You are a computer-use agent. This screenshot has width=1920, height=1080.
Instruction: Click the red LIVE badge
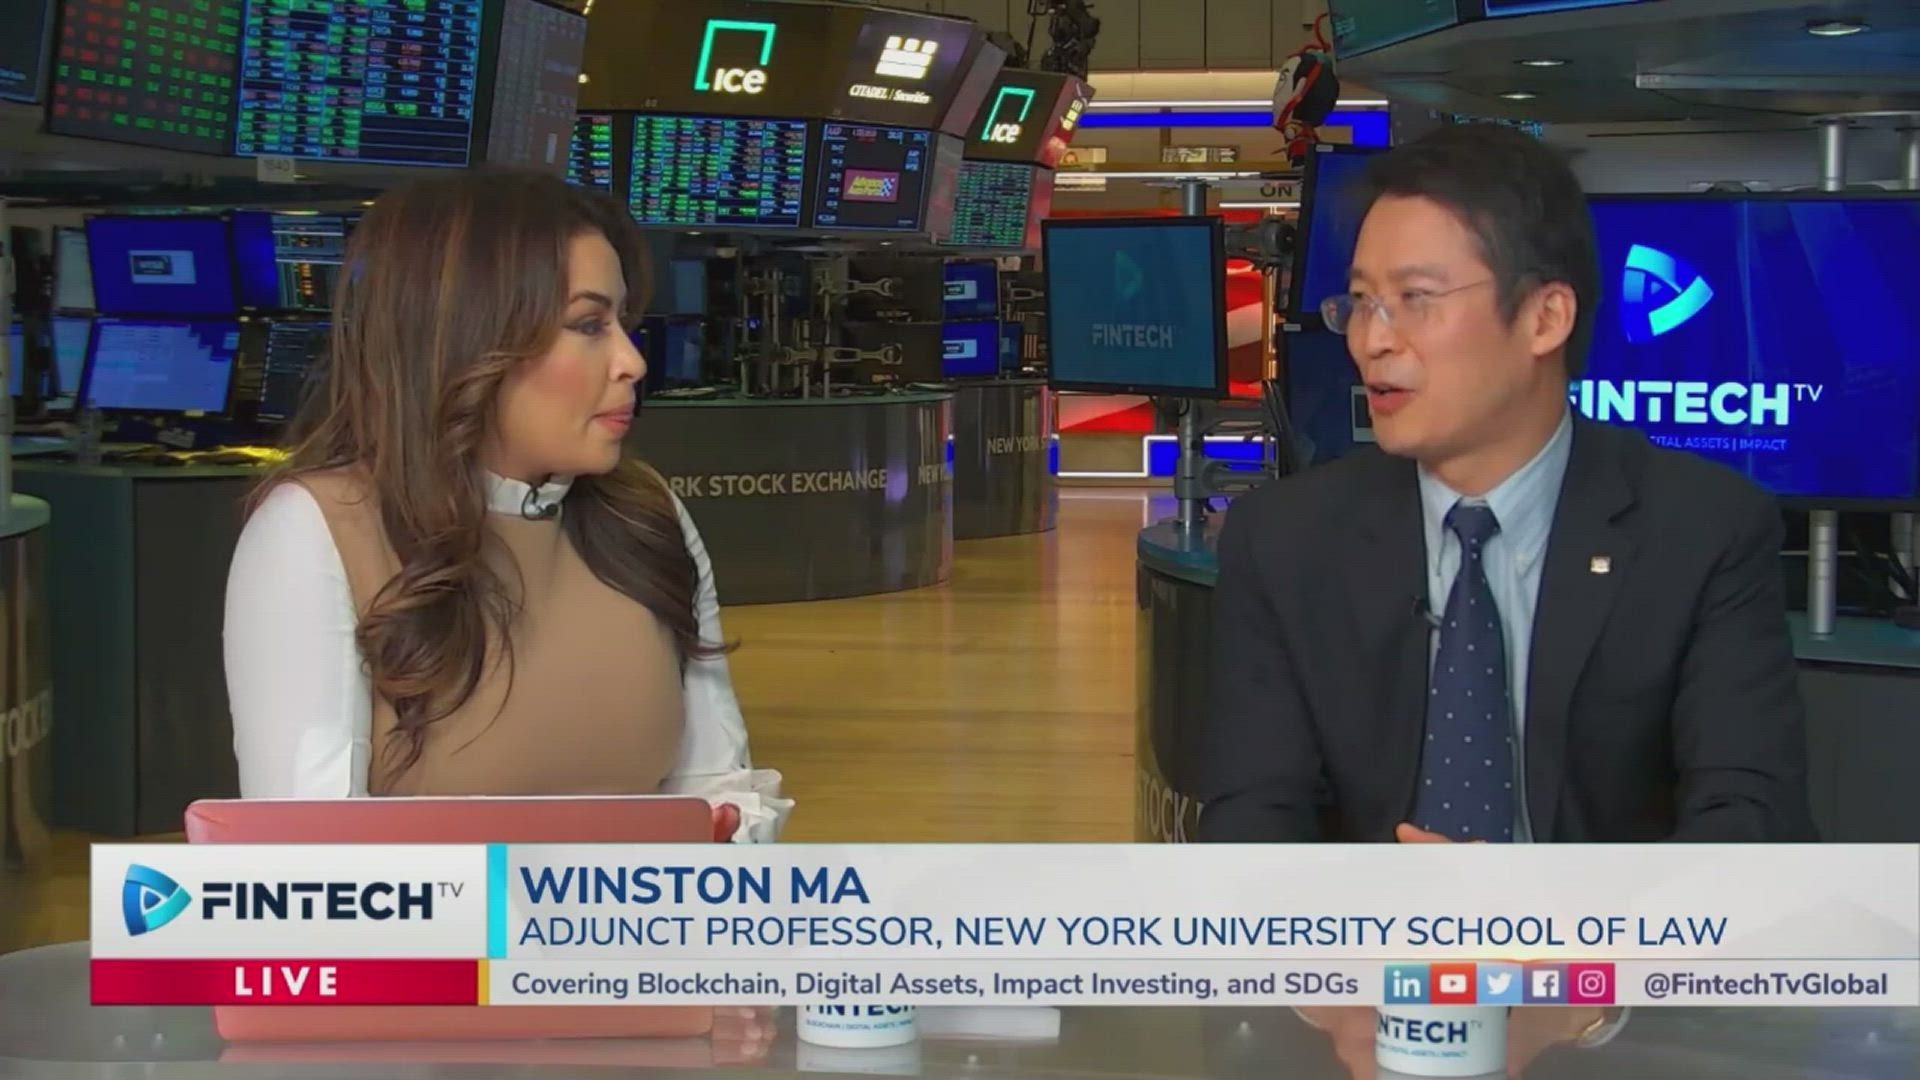point(284,982)
